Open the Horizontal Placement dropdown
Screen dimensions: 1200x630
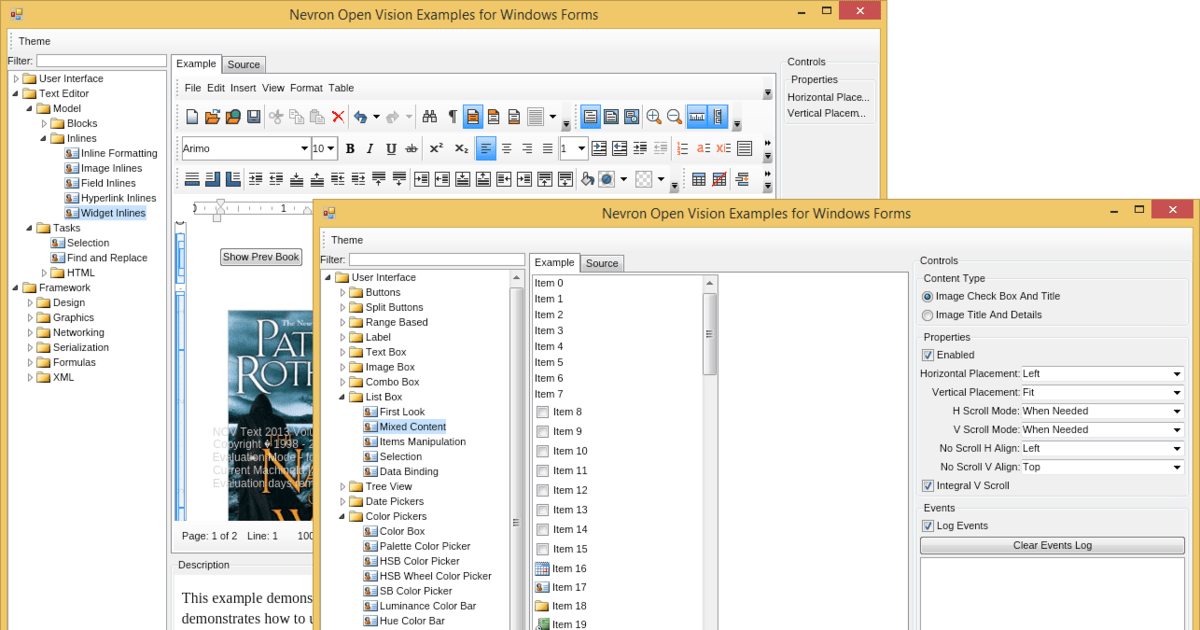tap(1177, 374)
